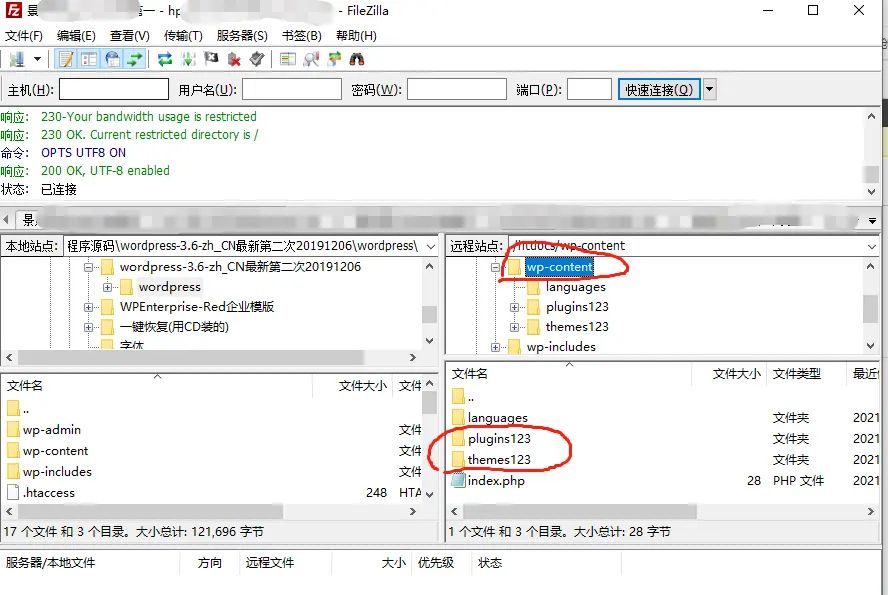Toggle processing of the transfer queue
The height and width of the screenshot is (595, 888).
(x=188, y=59)
